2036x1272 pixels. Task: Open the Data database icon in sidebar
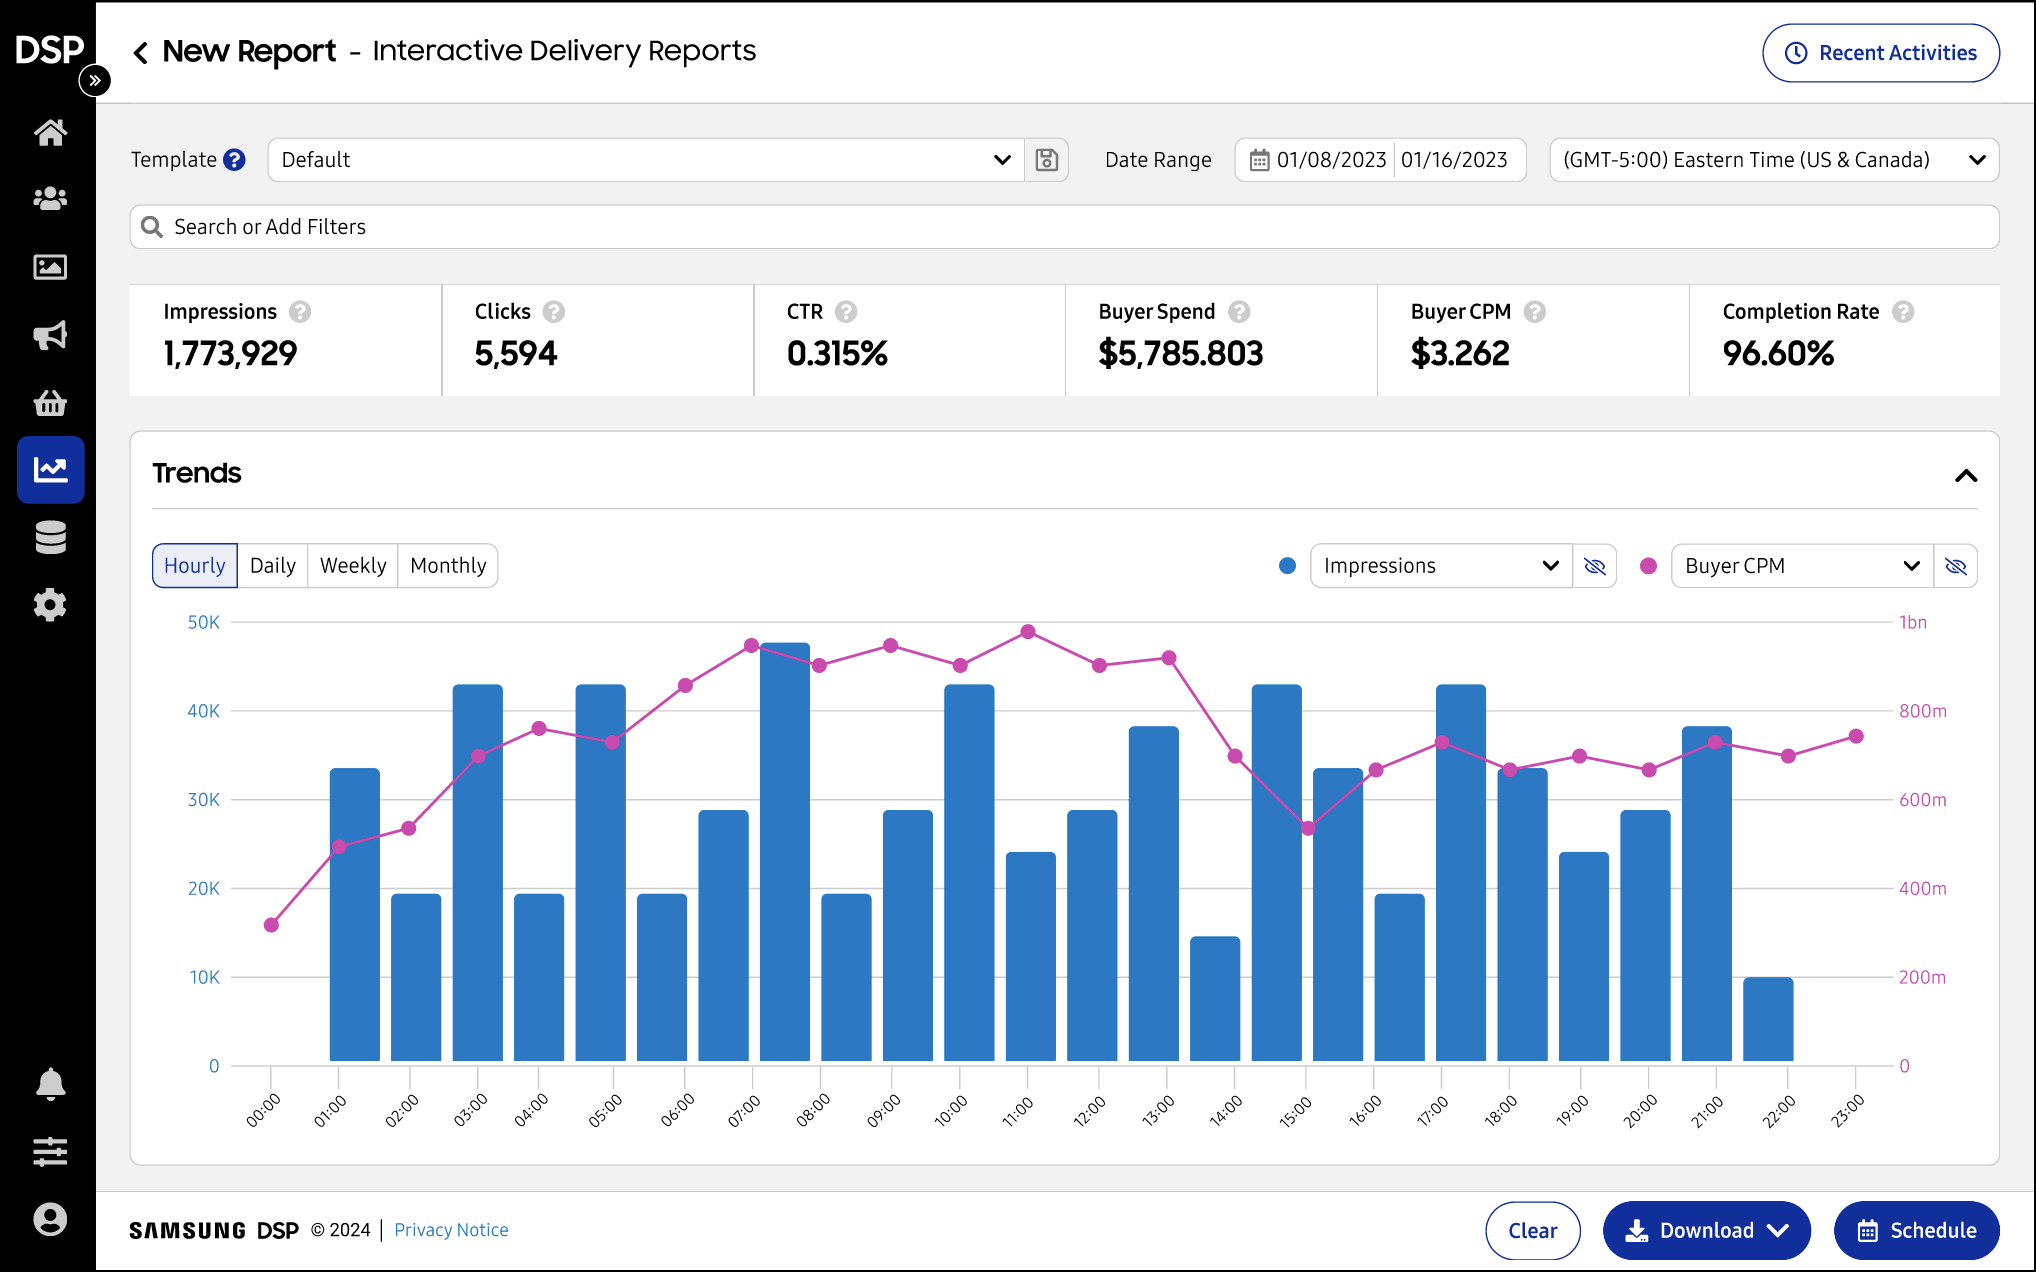50,537
